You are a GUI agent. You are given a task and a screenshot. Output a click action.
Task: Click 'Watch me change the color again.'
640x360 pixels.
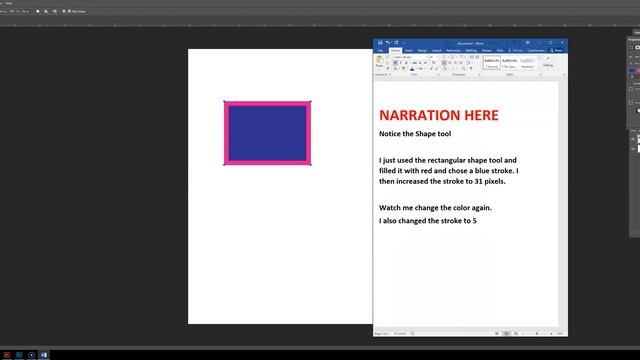point(436,207)
